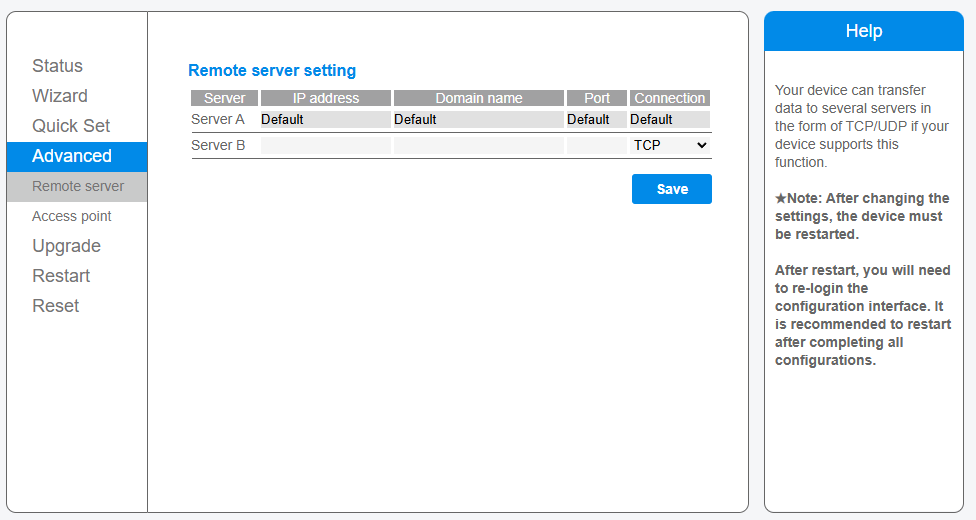Click the Server A connection field
The height and width of the screenshot is (520, 976).
click(x=669, y=120)
